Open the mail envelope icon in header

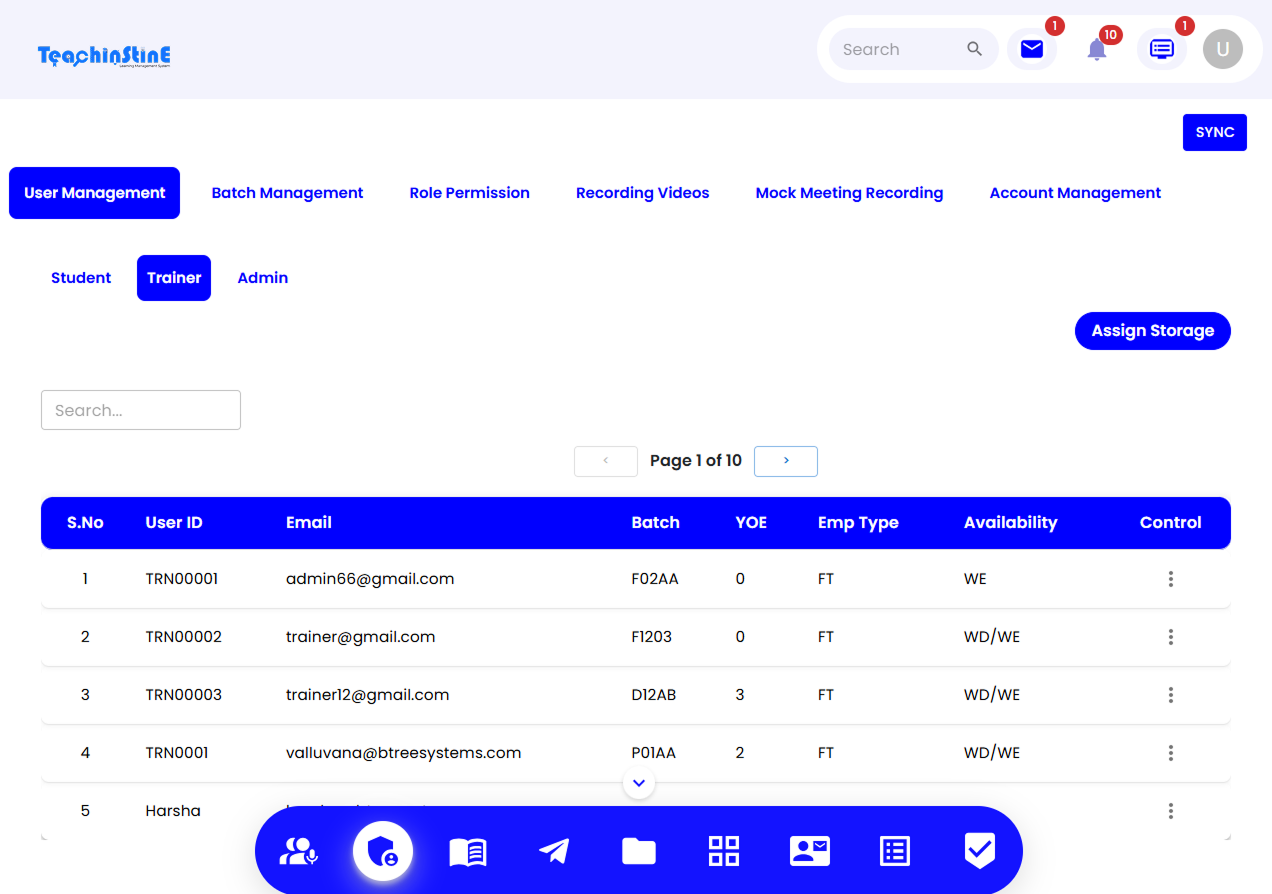(x=1031, y=49)
